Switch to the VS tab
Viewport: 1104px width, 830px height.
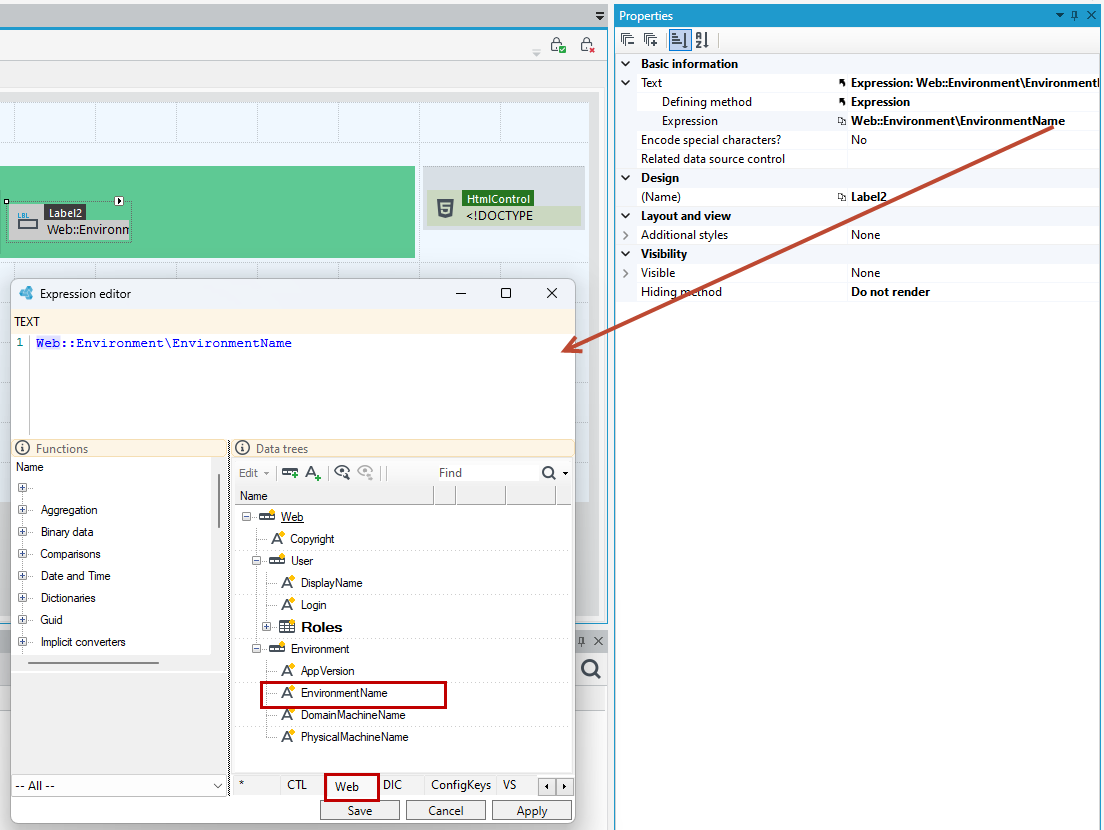510,785
